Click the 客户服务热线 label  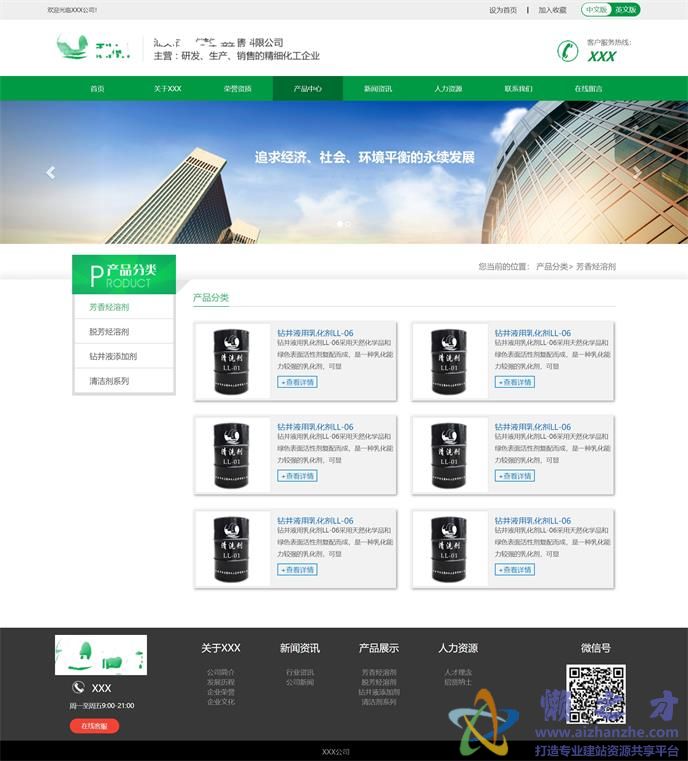coord(609,42)
